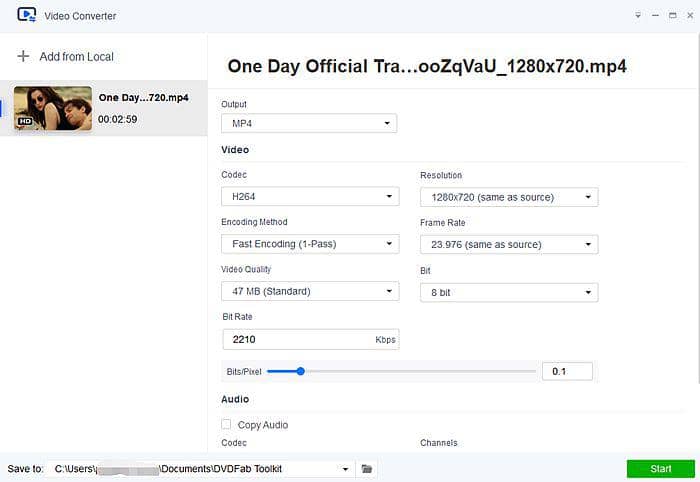
Task: Close the Video Converter window
Action: [687, 16]
